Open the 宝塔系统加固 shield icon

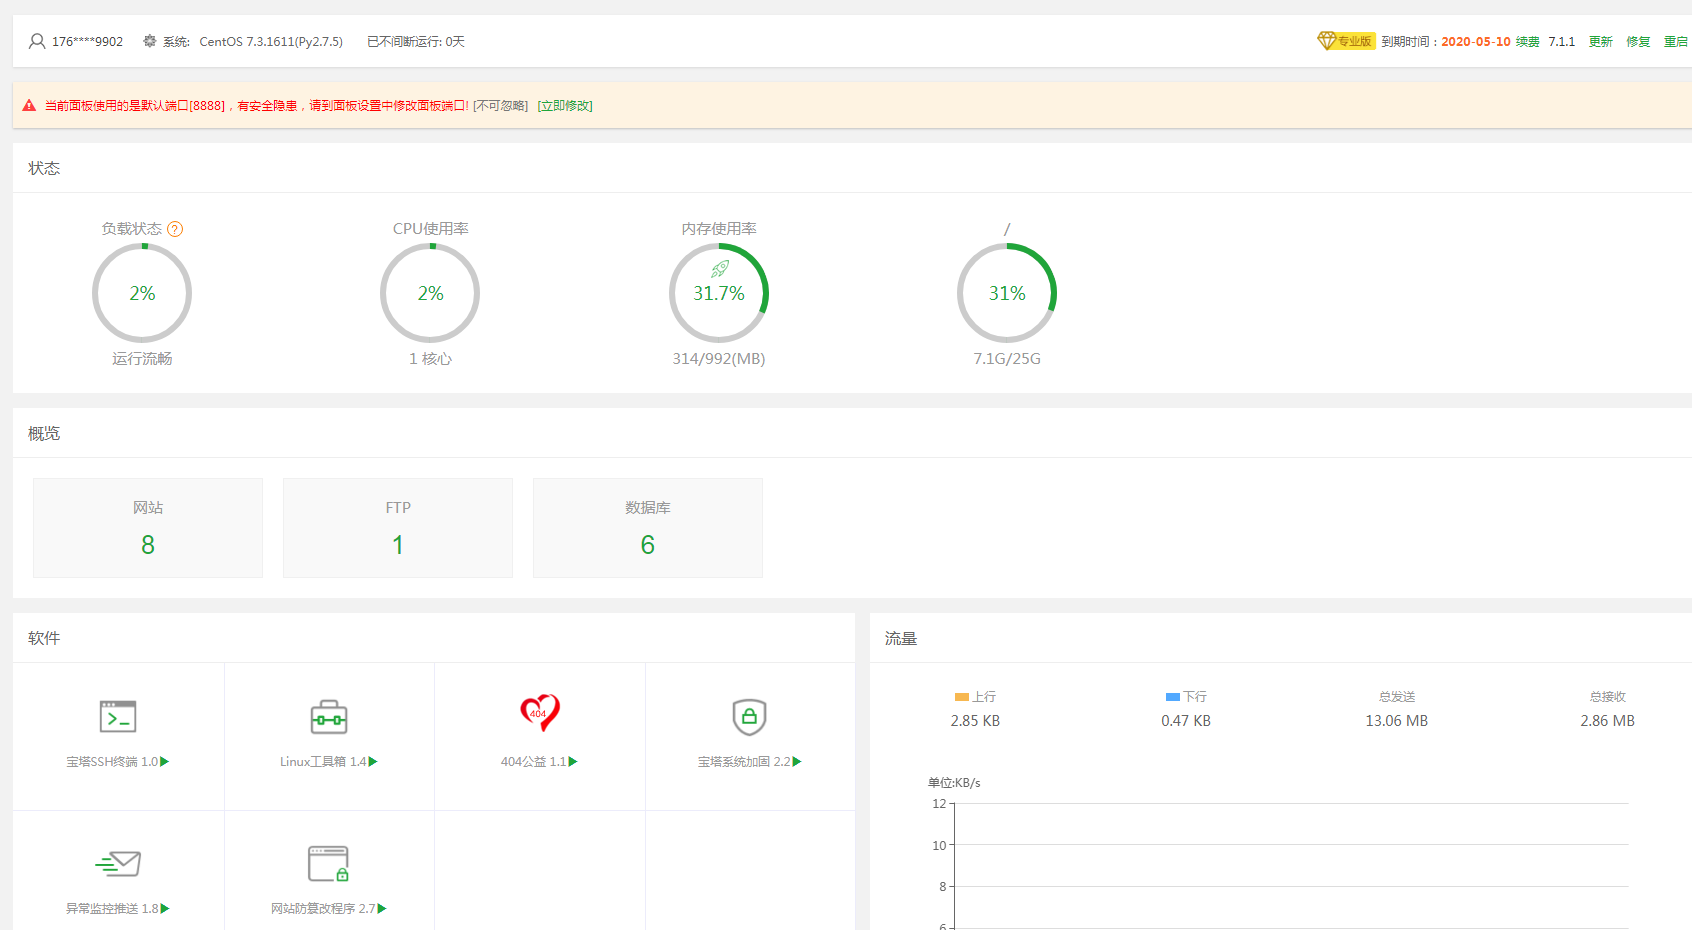[749, 717]
